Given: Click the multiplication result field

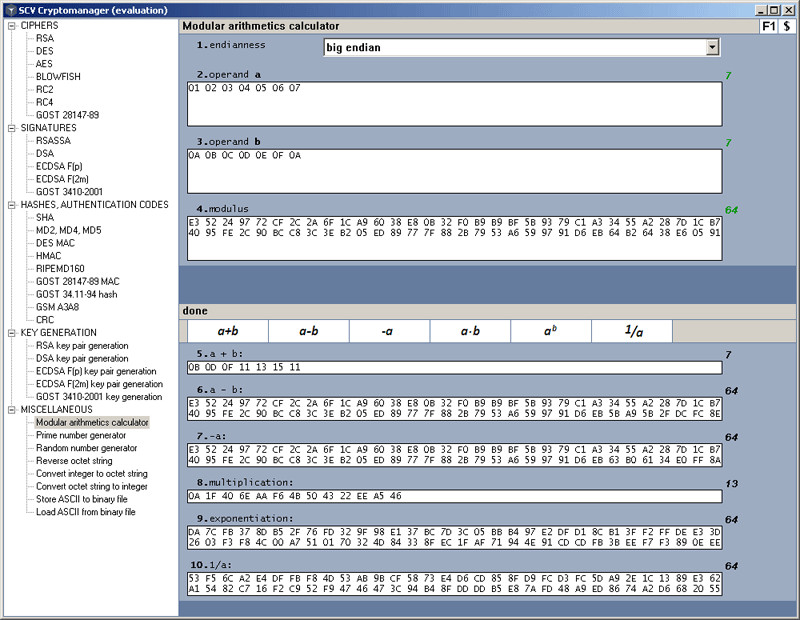Looking at the screenshot, I should [455, 496].
